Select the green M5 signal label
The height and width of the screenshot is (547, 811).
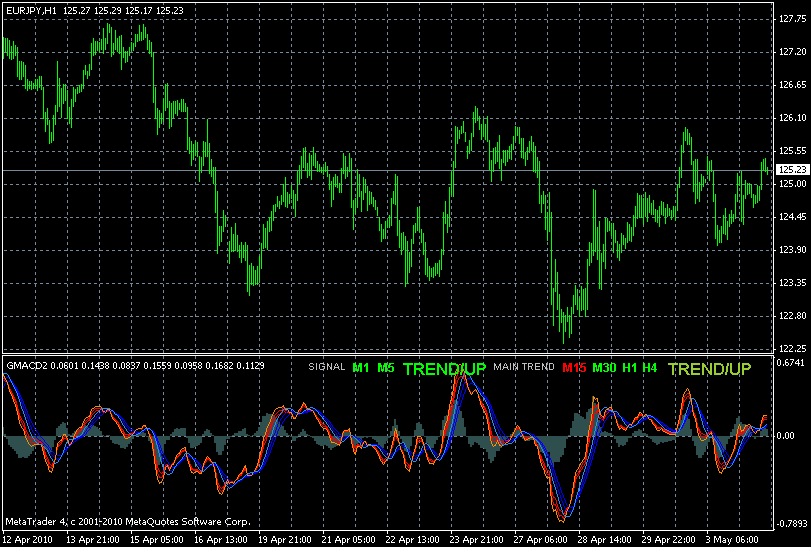[x=385, y=368]
